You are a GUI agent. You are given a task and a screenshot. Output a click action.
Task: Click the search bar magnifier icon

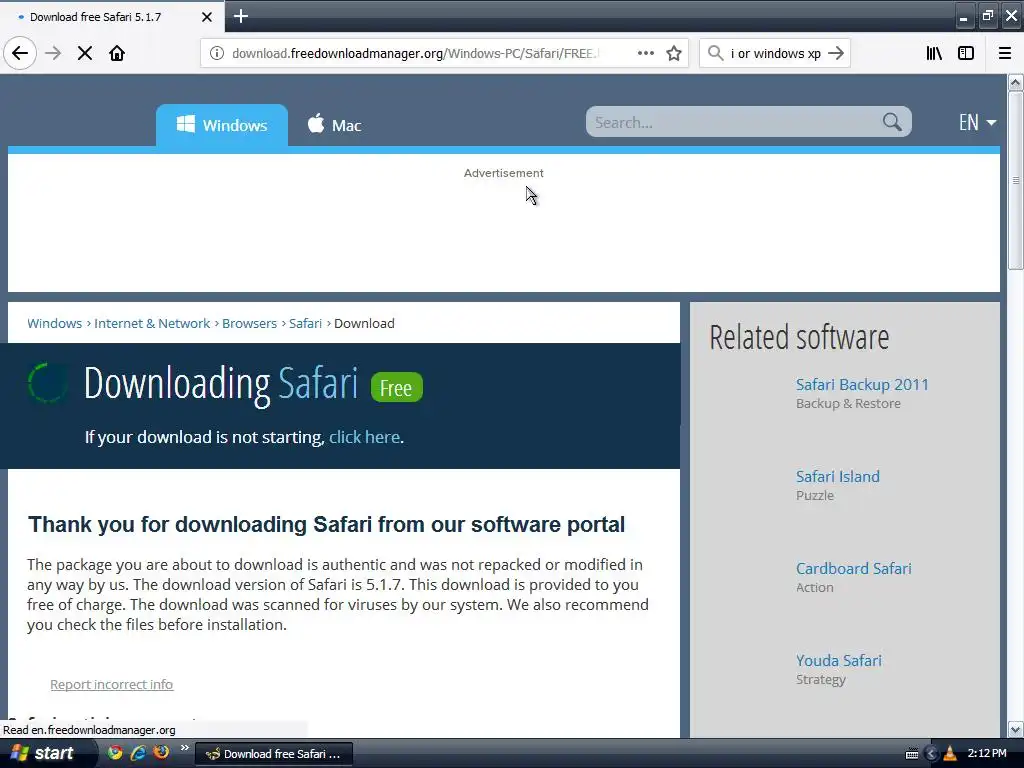click(716, 53)
